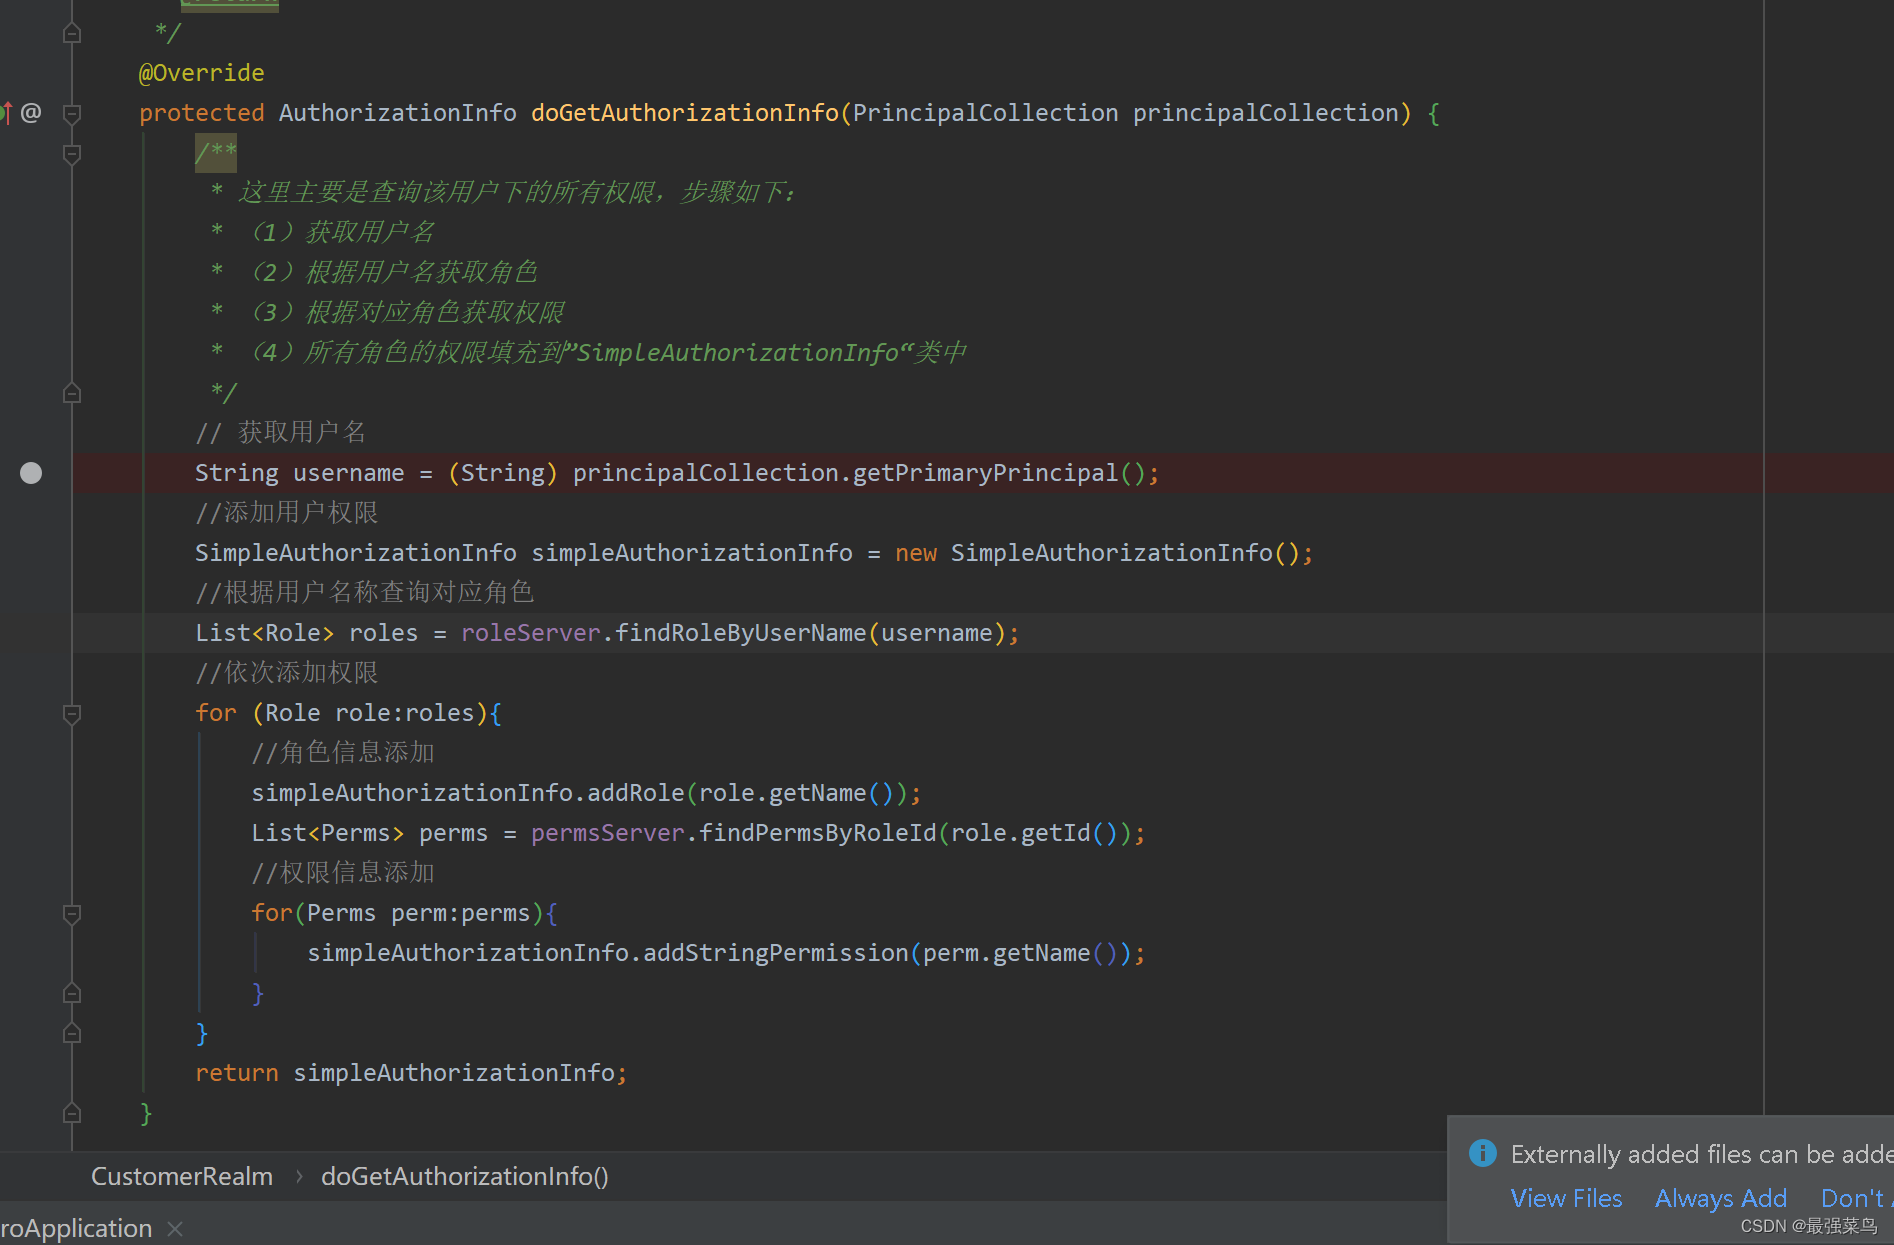1894x1245 pixels.
Task: Click the comment //依次添加权限
Action: (287, 673)
